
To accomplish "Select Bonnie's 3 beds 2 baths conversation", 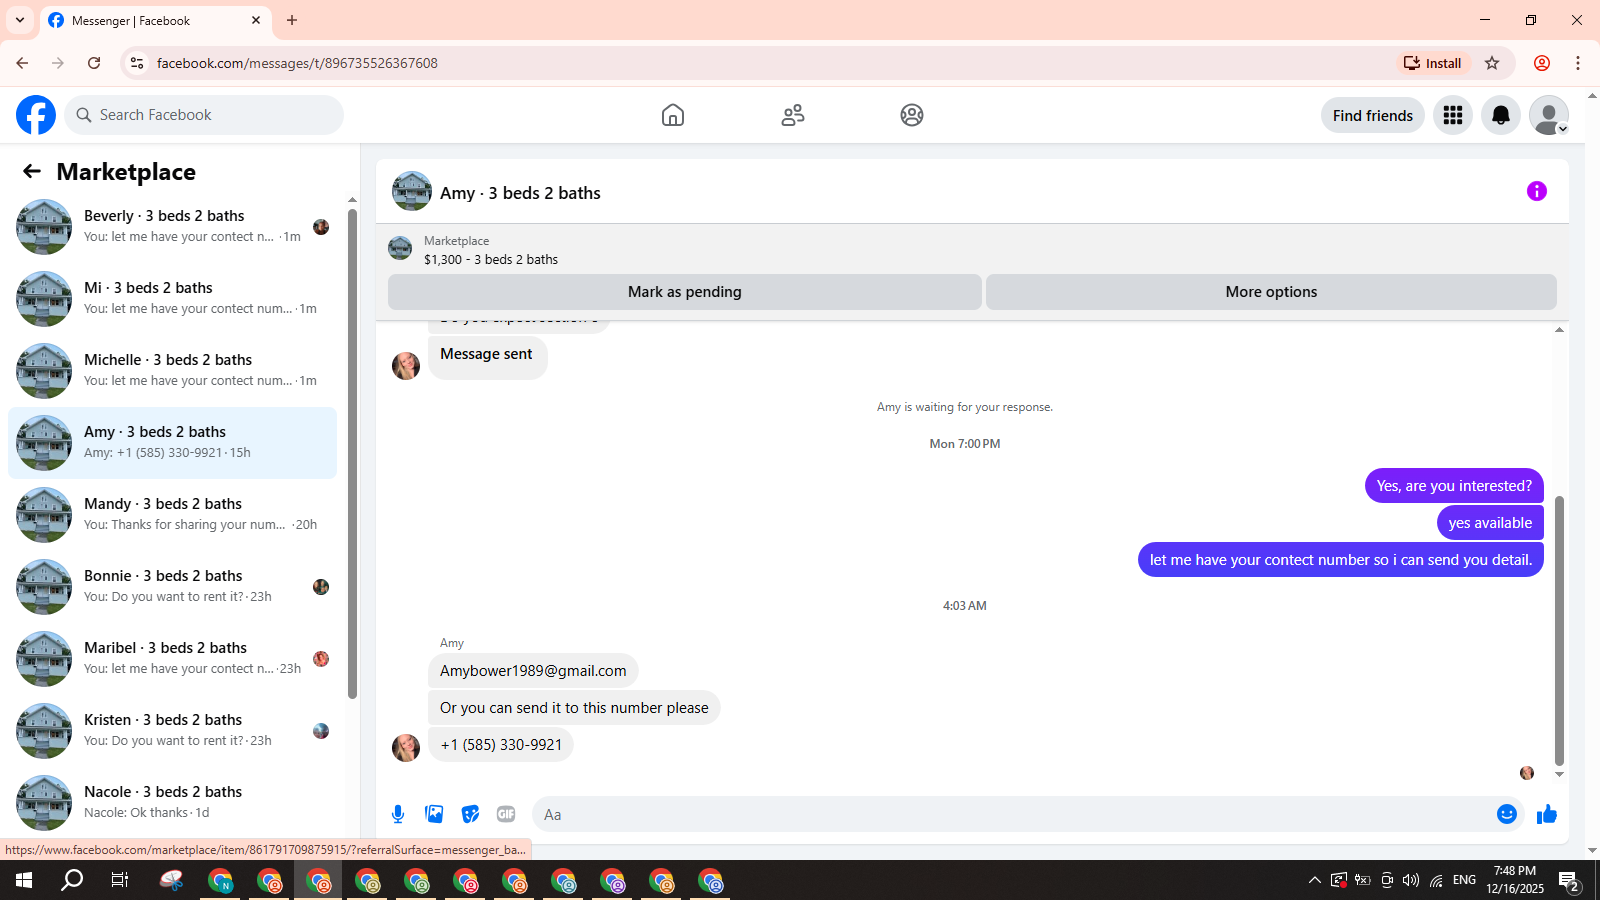I will click(172, 587).
